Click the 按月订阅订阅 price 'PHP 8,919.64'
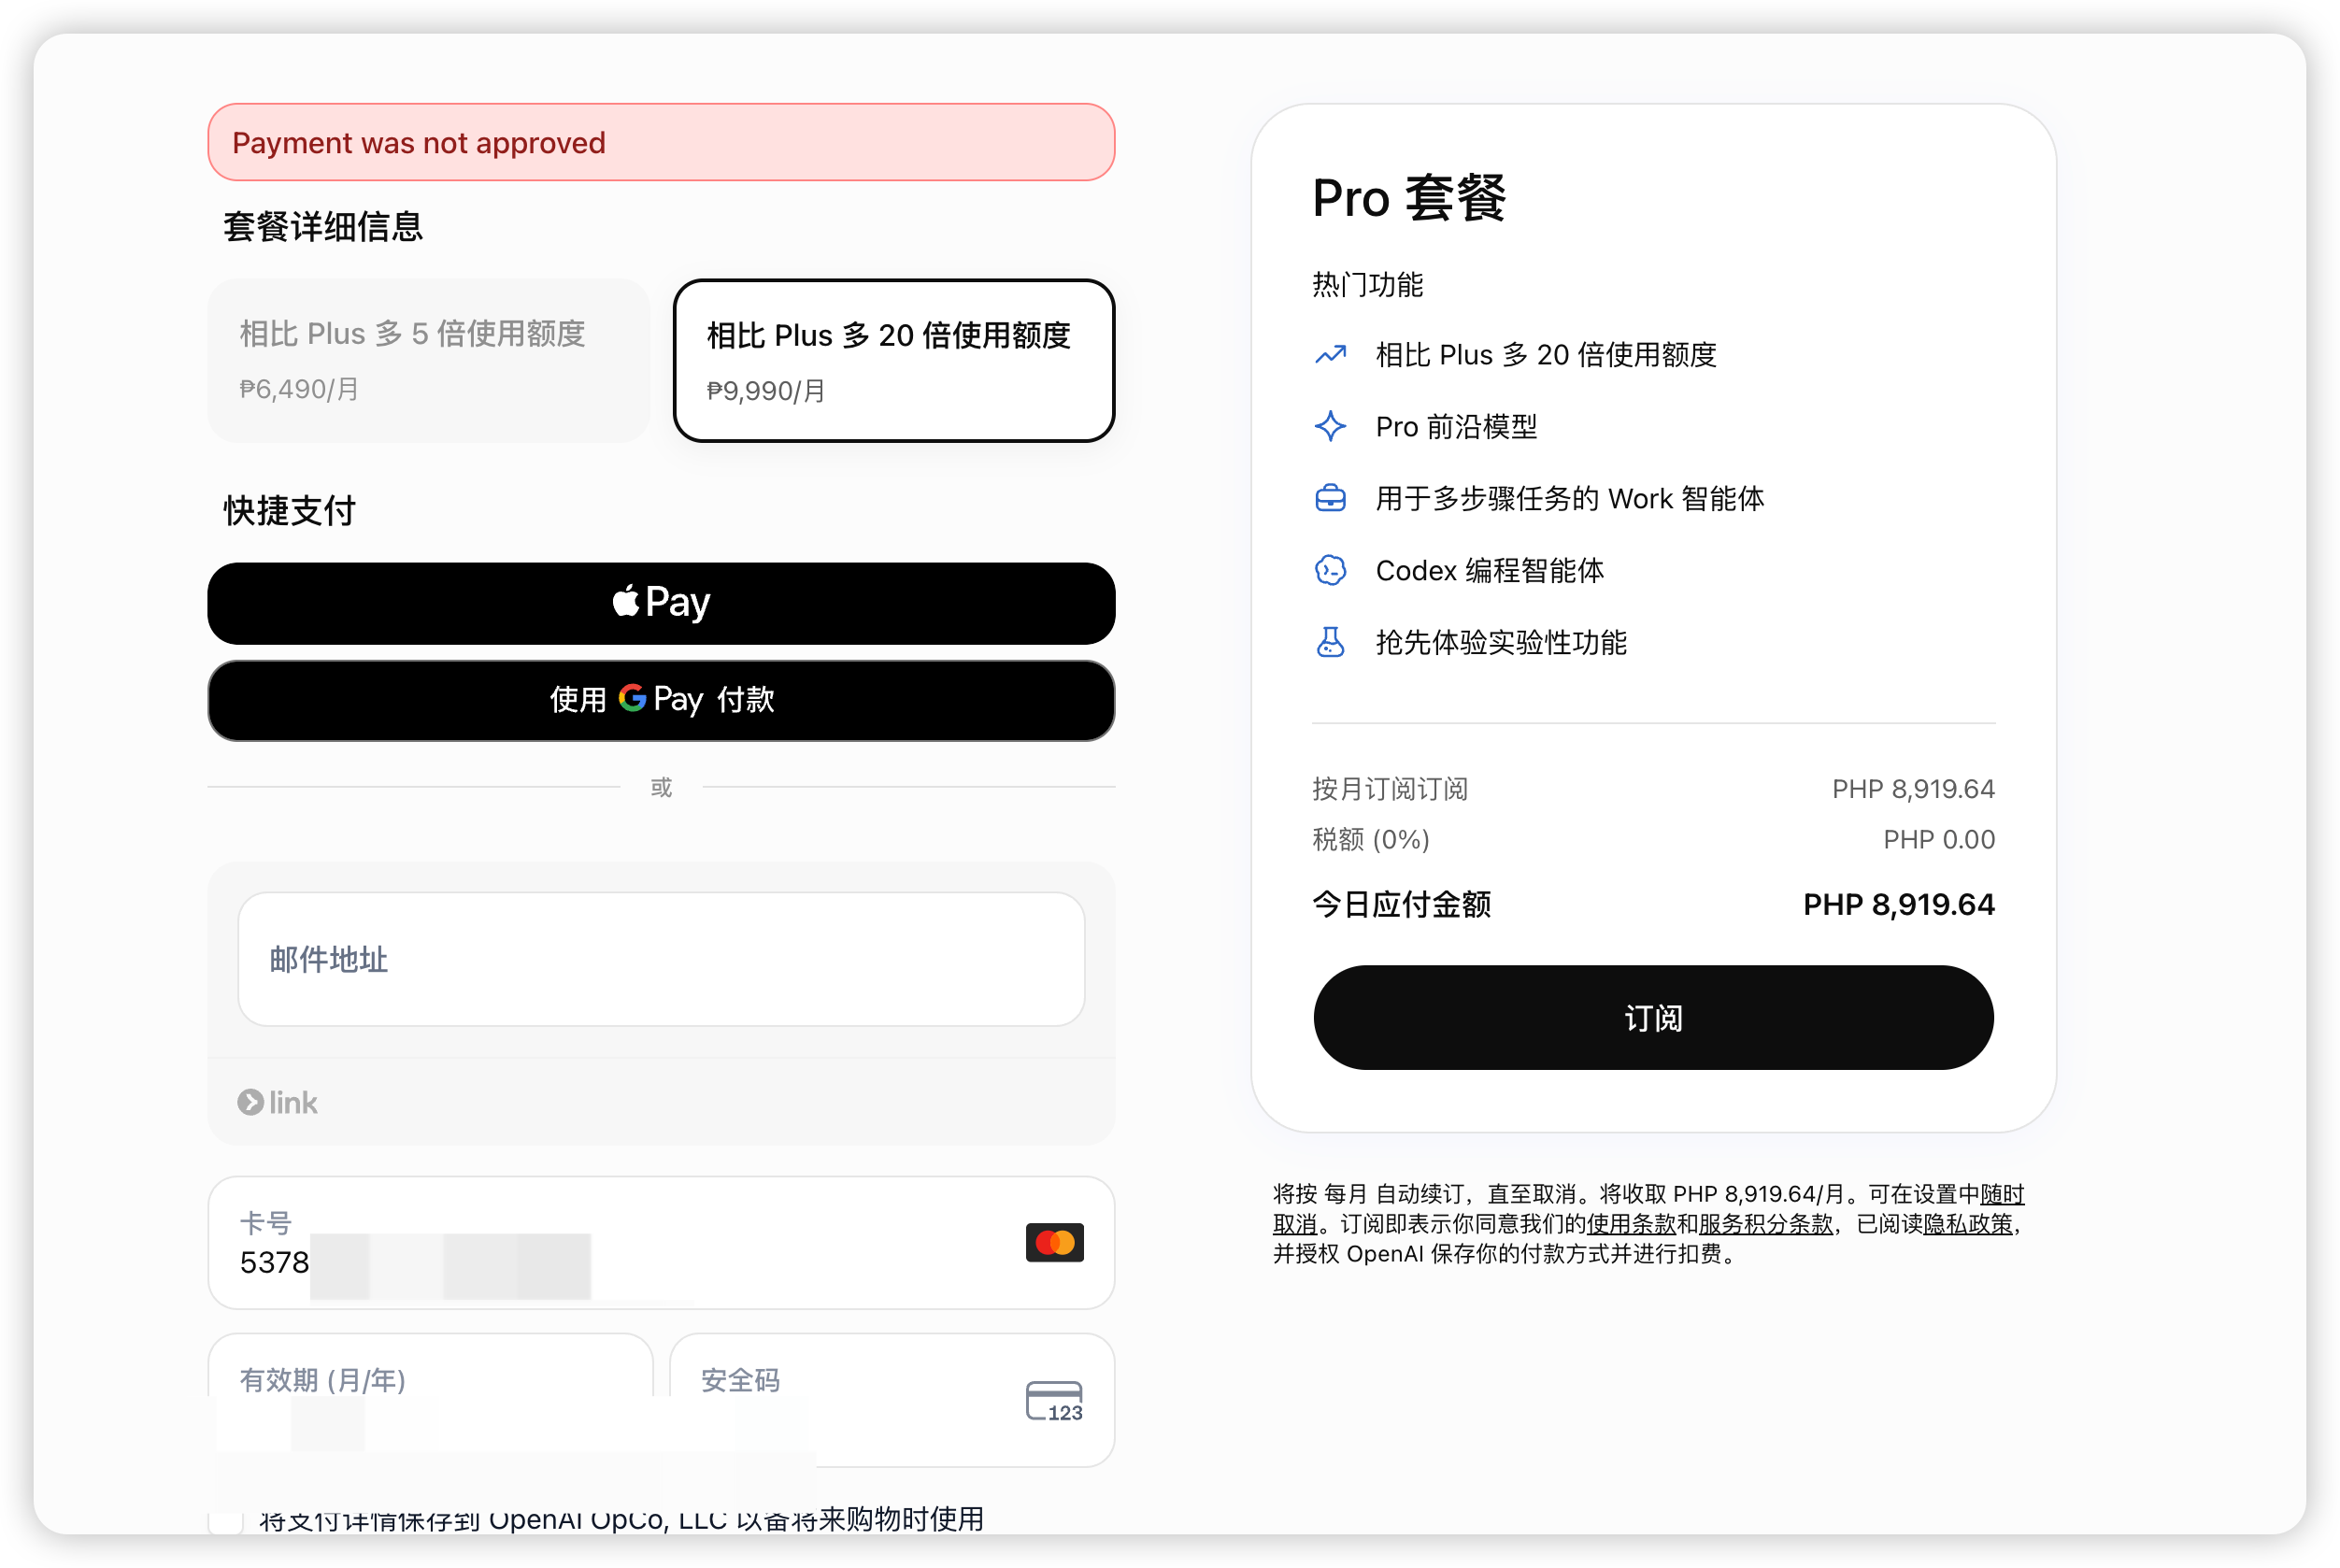 (1912, 789)
